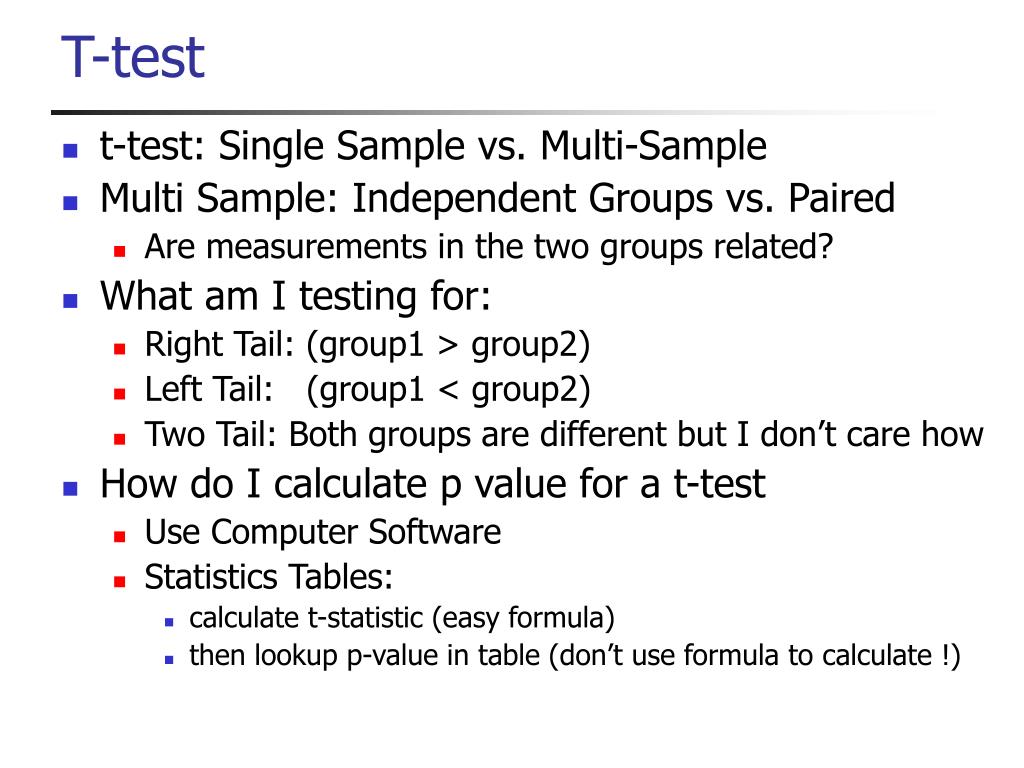
Task: Click the blue bullet before 't-test: Single Sample'
Action: tap(71, 151)
